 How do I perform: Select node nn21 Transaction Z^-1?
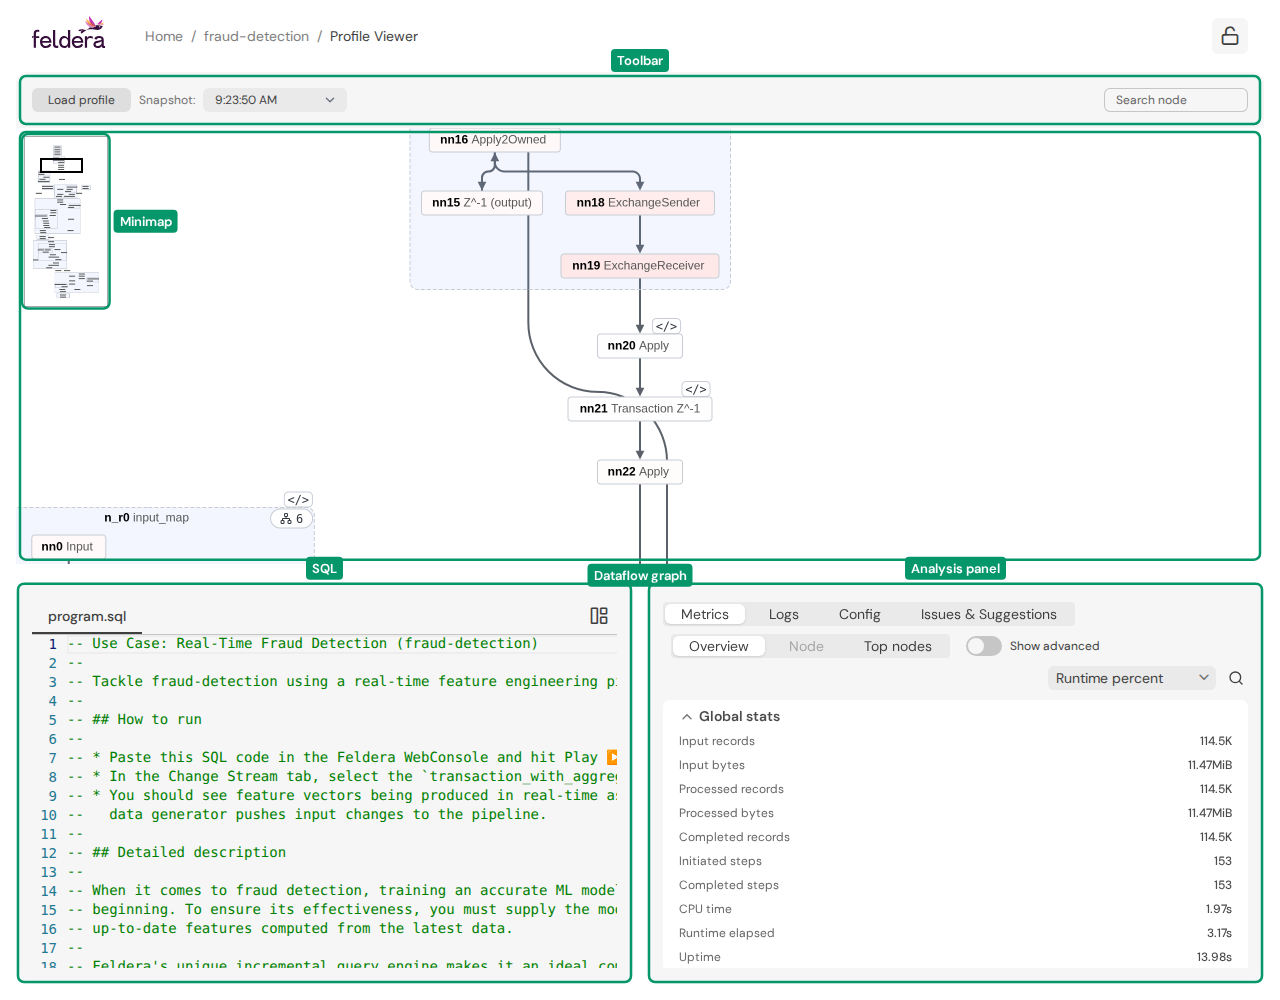click(640, 409)
